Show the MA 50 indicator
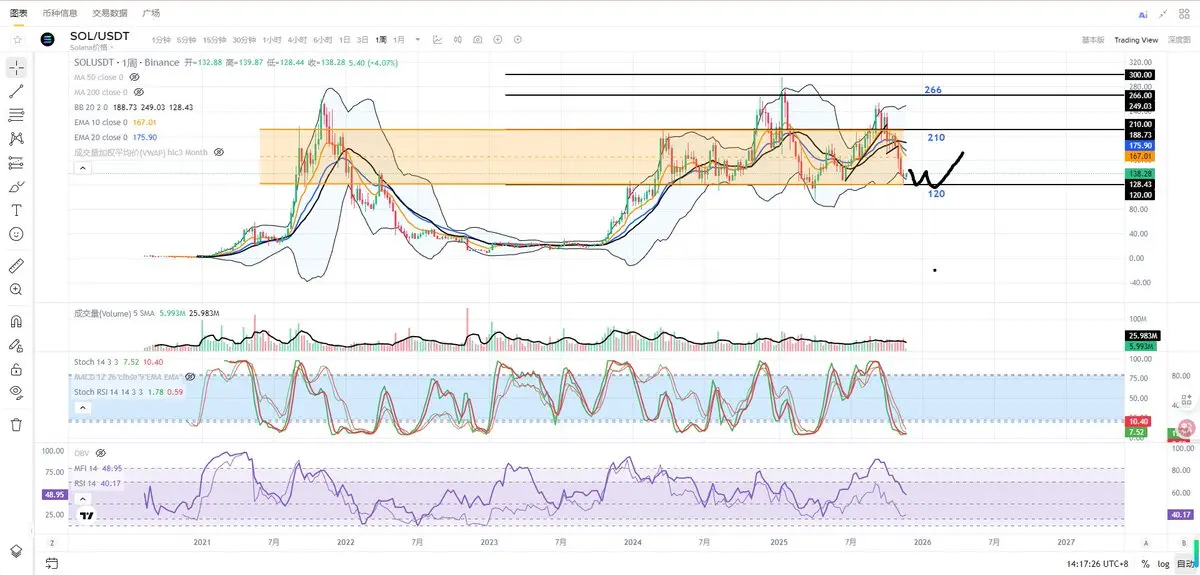The height and width of the screenshot is (575, 1200). coord(134,76)
